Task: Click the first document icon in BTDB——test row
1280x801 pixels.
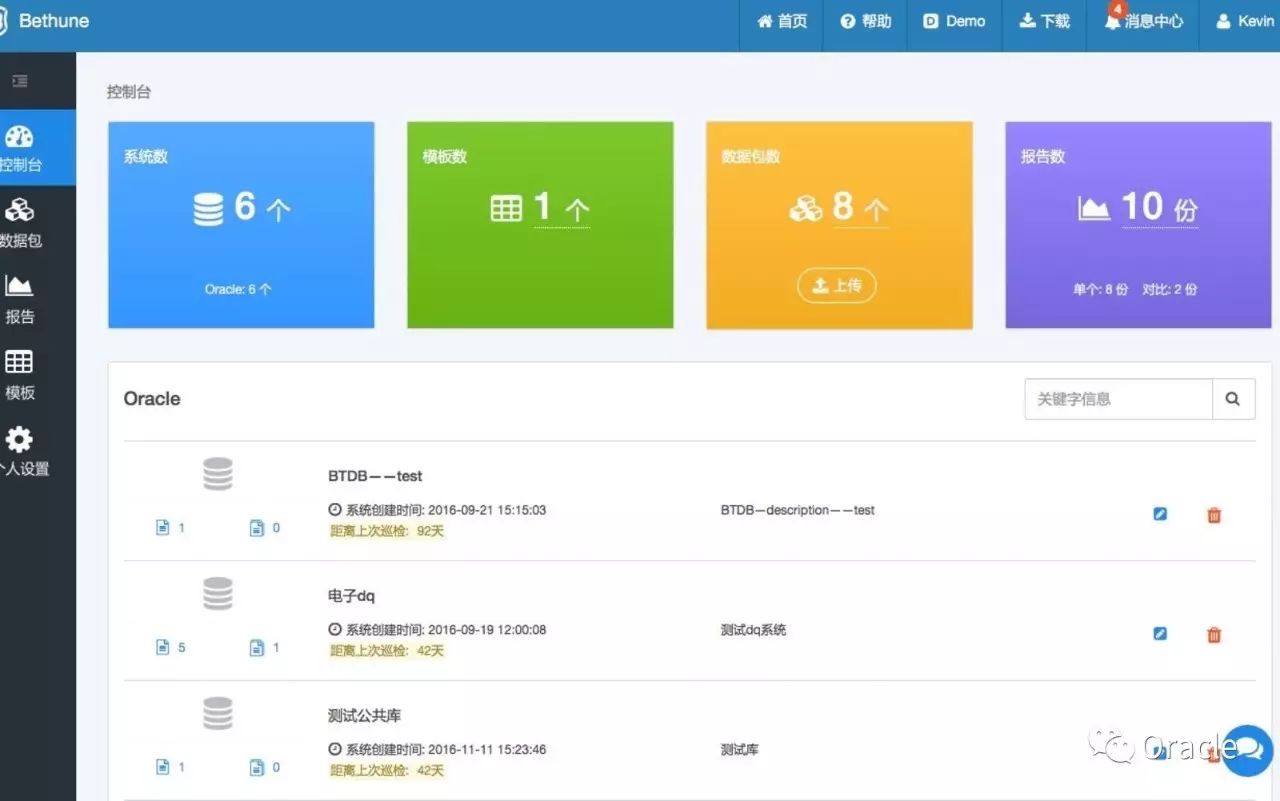Action: (x=163, y=527)
